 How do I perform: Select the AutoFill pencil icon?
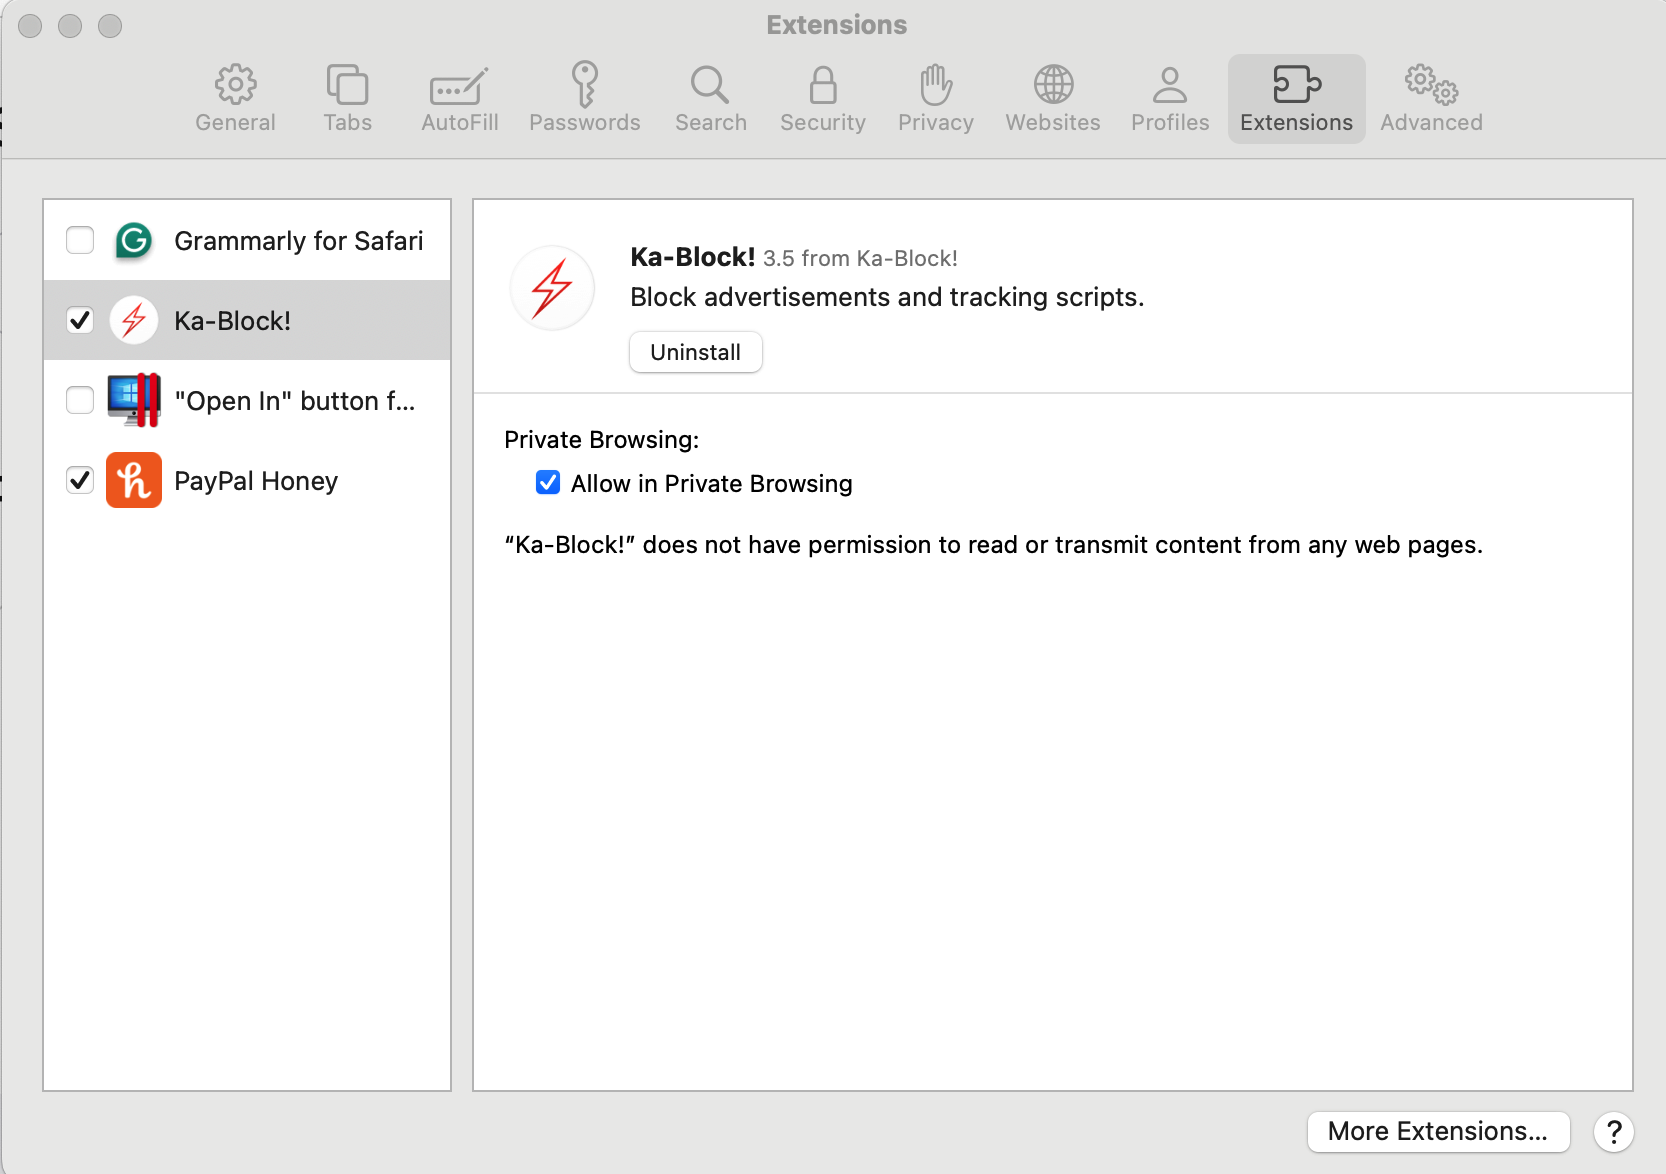pos(459,87)
